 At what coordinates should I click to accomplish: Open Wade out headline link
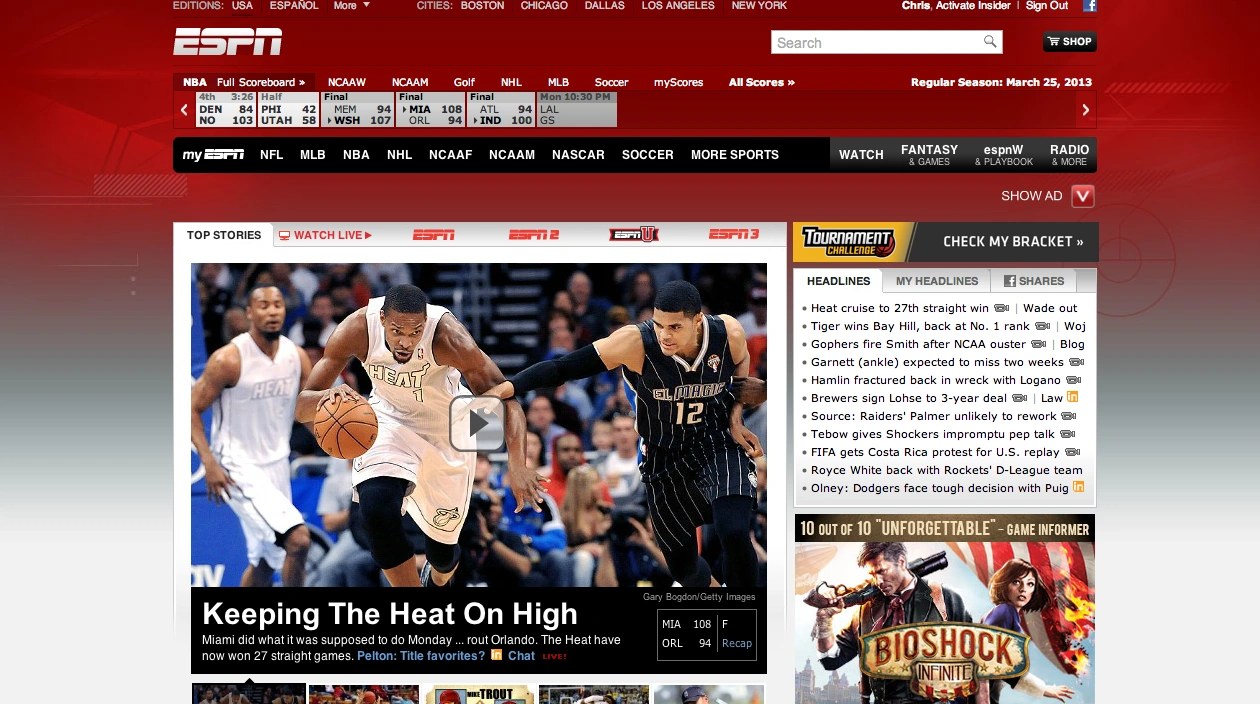tap(1050, 308)
